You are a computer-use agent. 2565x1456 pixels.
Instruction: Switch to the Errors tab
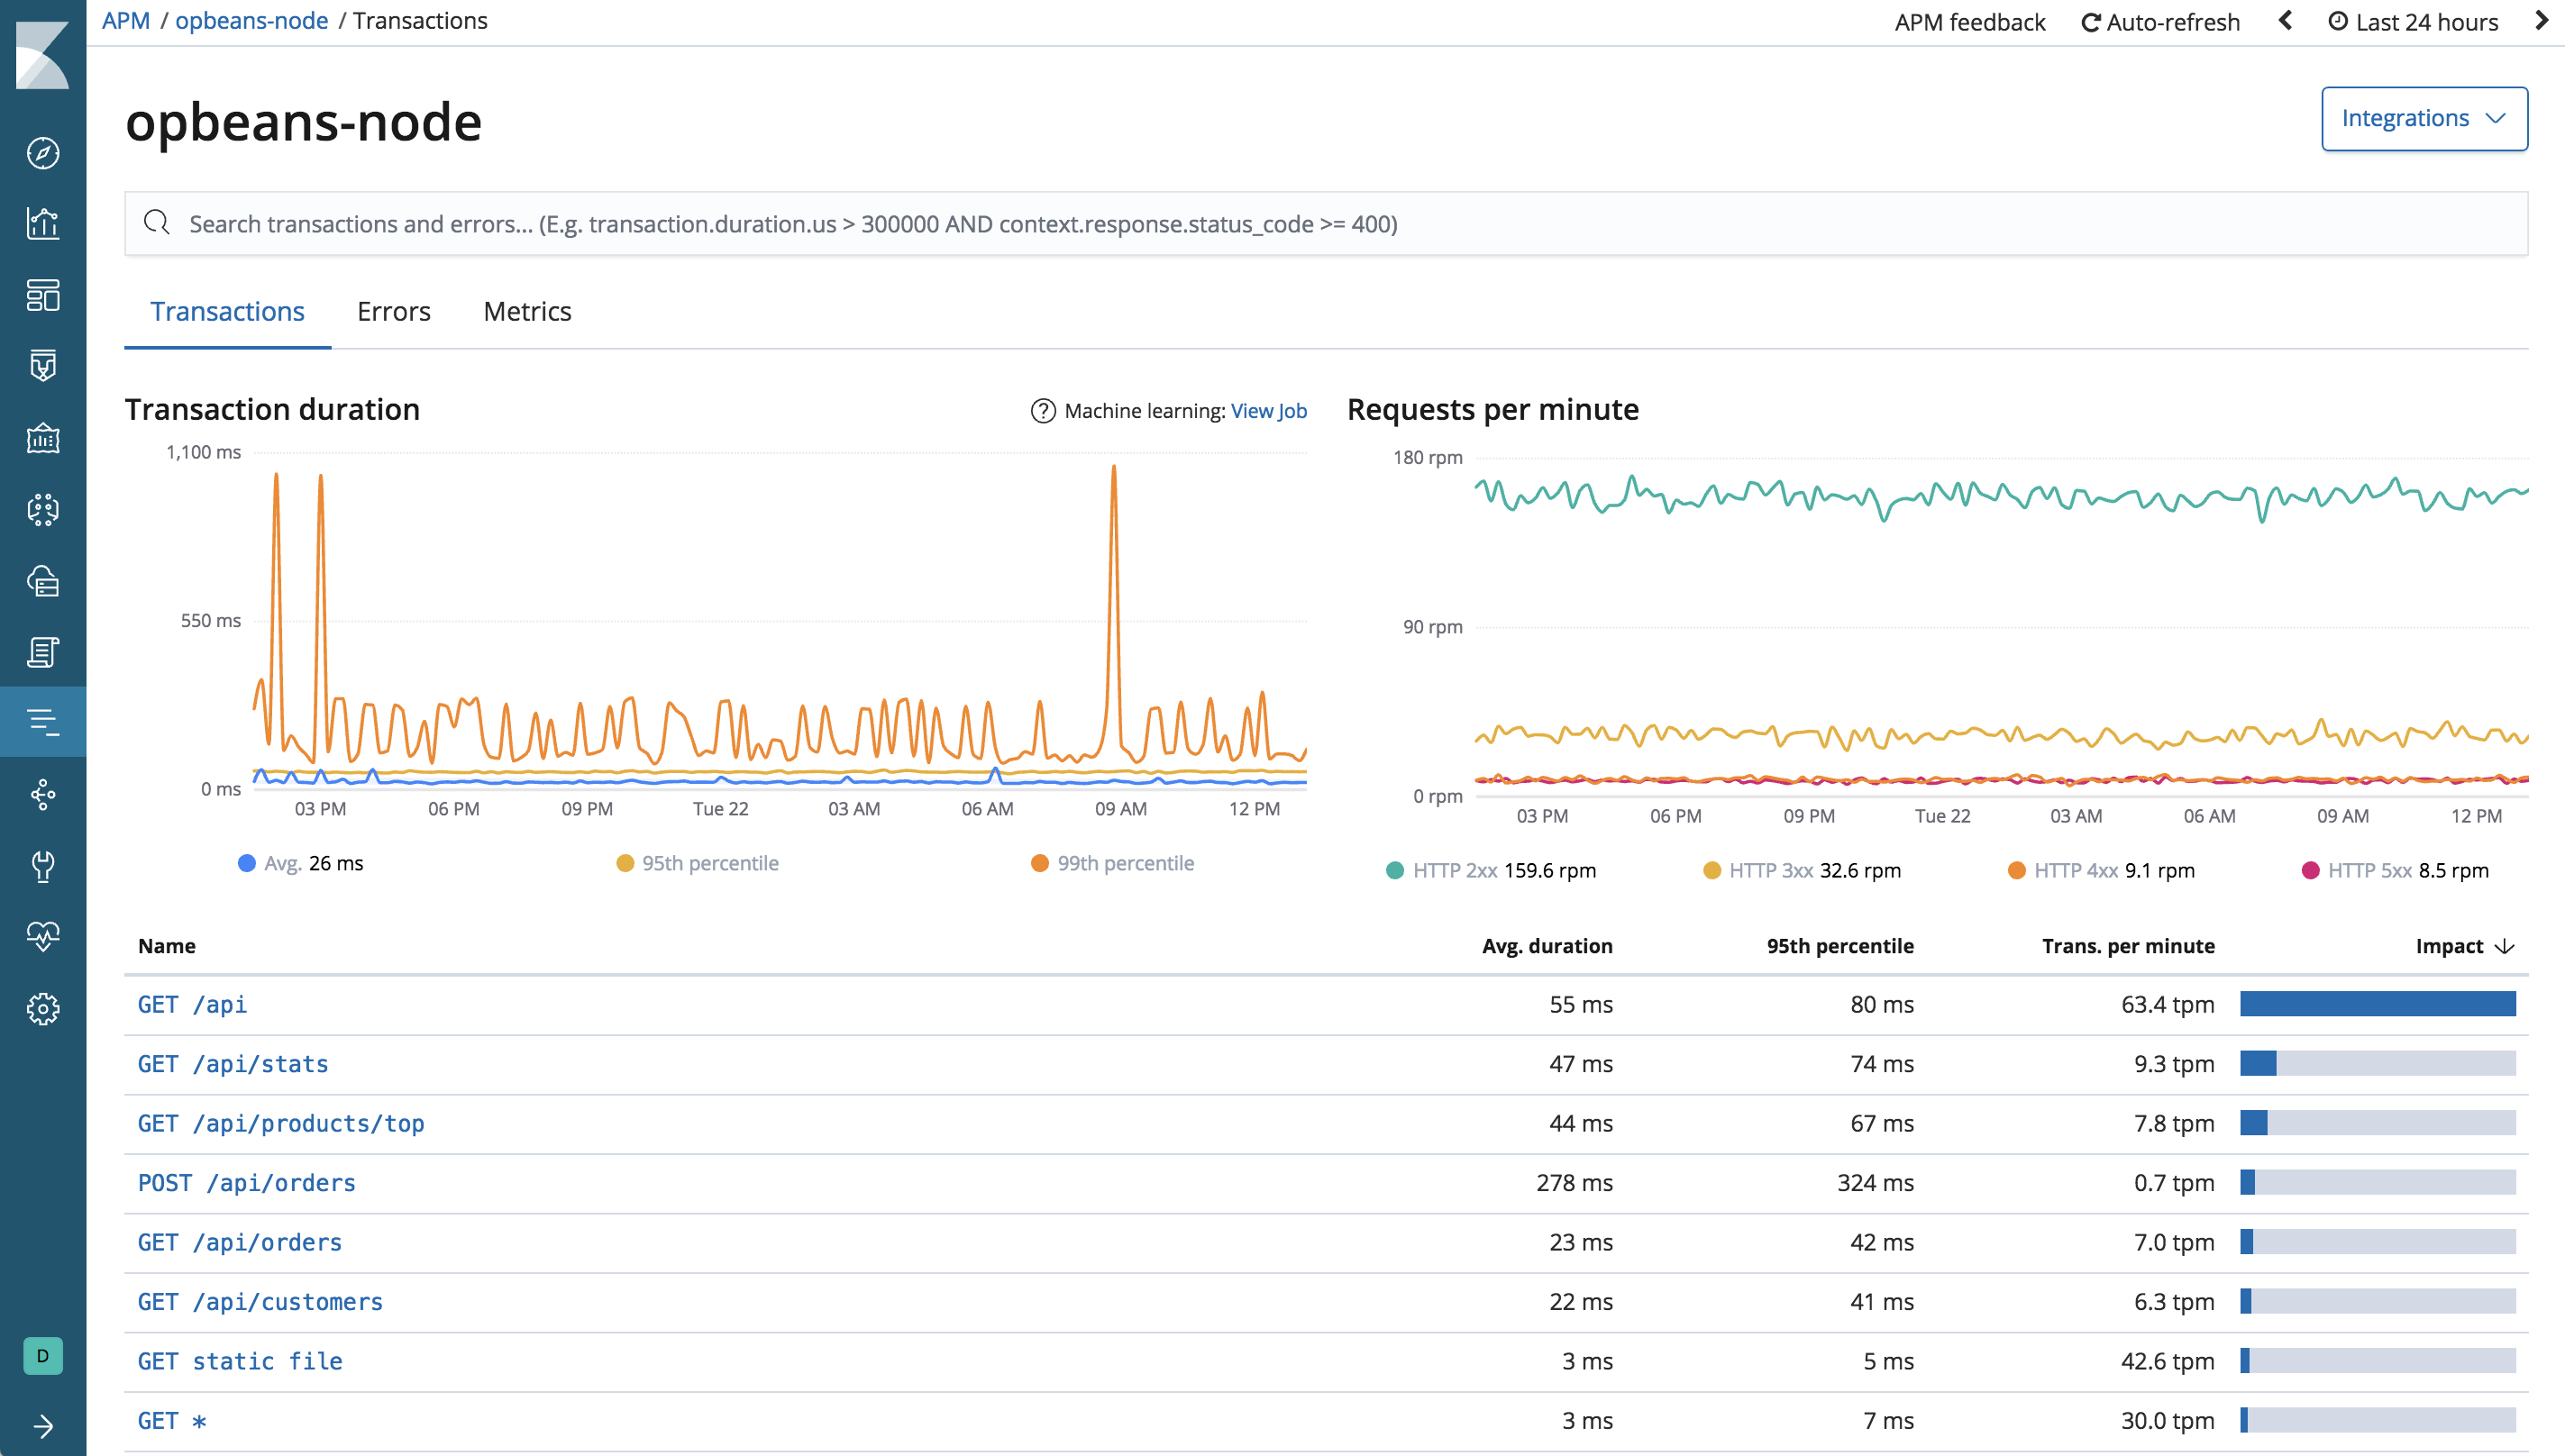click(393, 311)
